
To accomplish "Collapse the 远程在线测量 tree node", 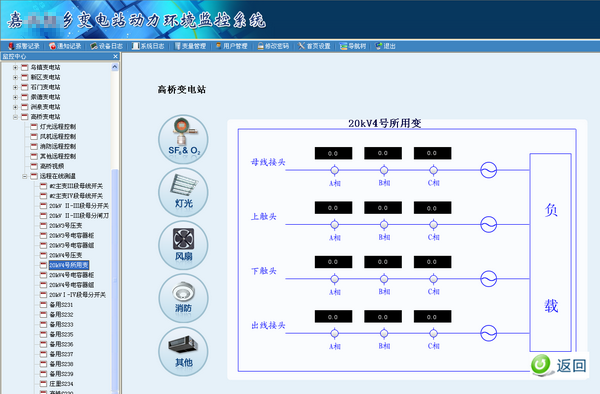I will pyautogui.click(x=25, y=176).
